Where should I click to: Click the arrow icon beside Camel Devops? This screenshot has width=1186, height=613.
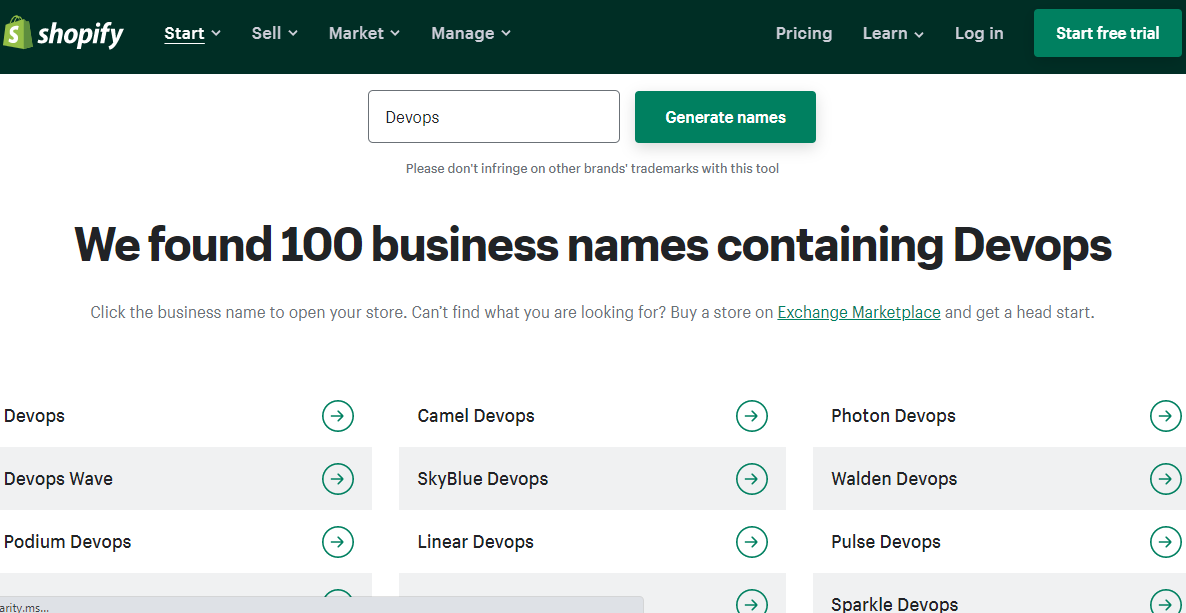coord(751,415)
